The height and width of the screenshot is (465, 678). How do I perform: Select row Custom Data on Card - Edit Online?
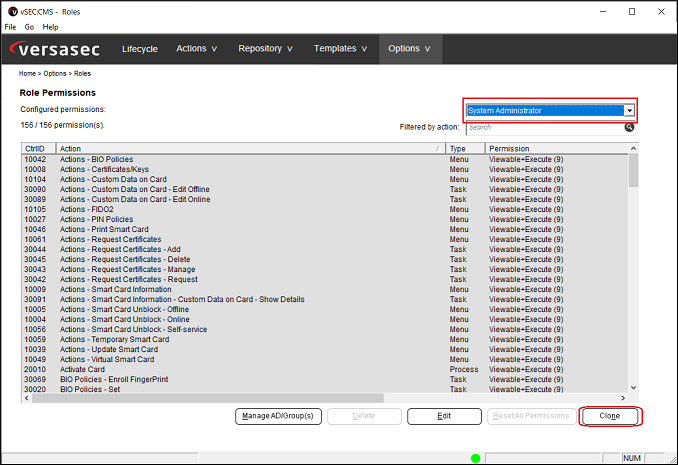[325, 199]
